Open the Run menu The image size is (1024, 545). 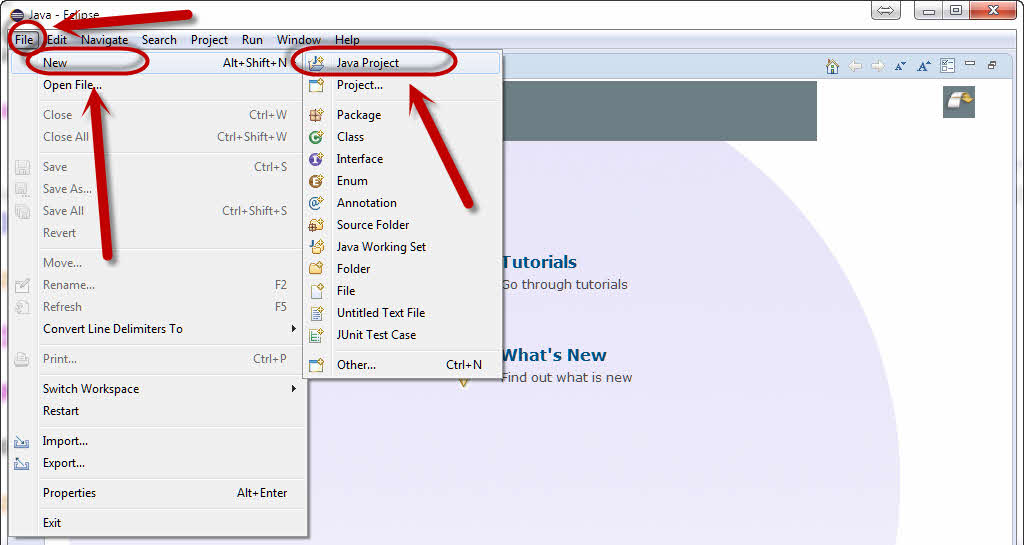(252, 40)
